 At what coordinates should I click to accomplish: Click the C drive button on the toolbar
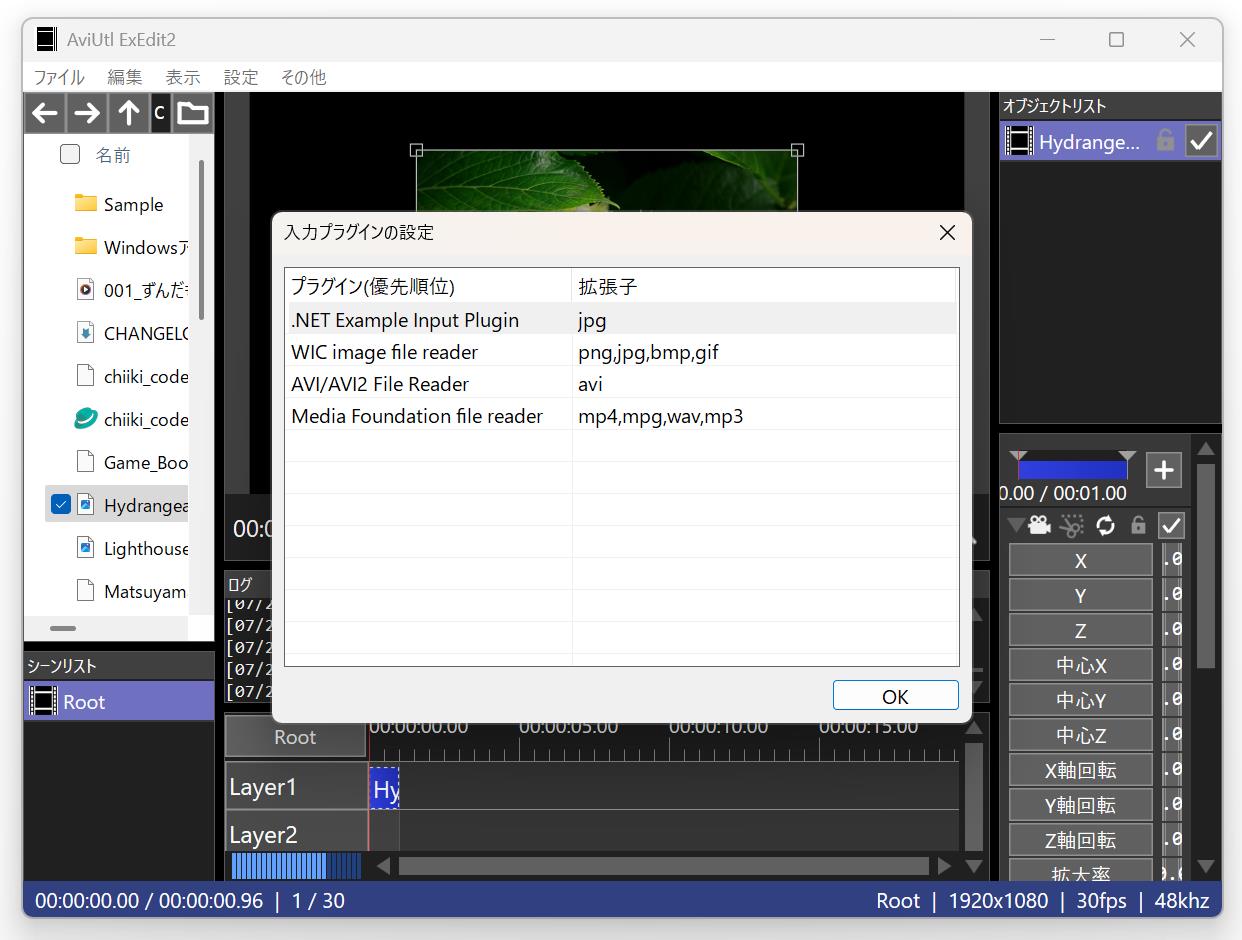pos(159,113)
